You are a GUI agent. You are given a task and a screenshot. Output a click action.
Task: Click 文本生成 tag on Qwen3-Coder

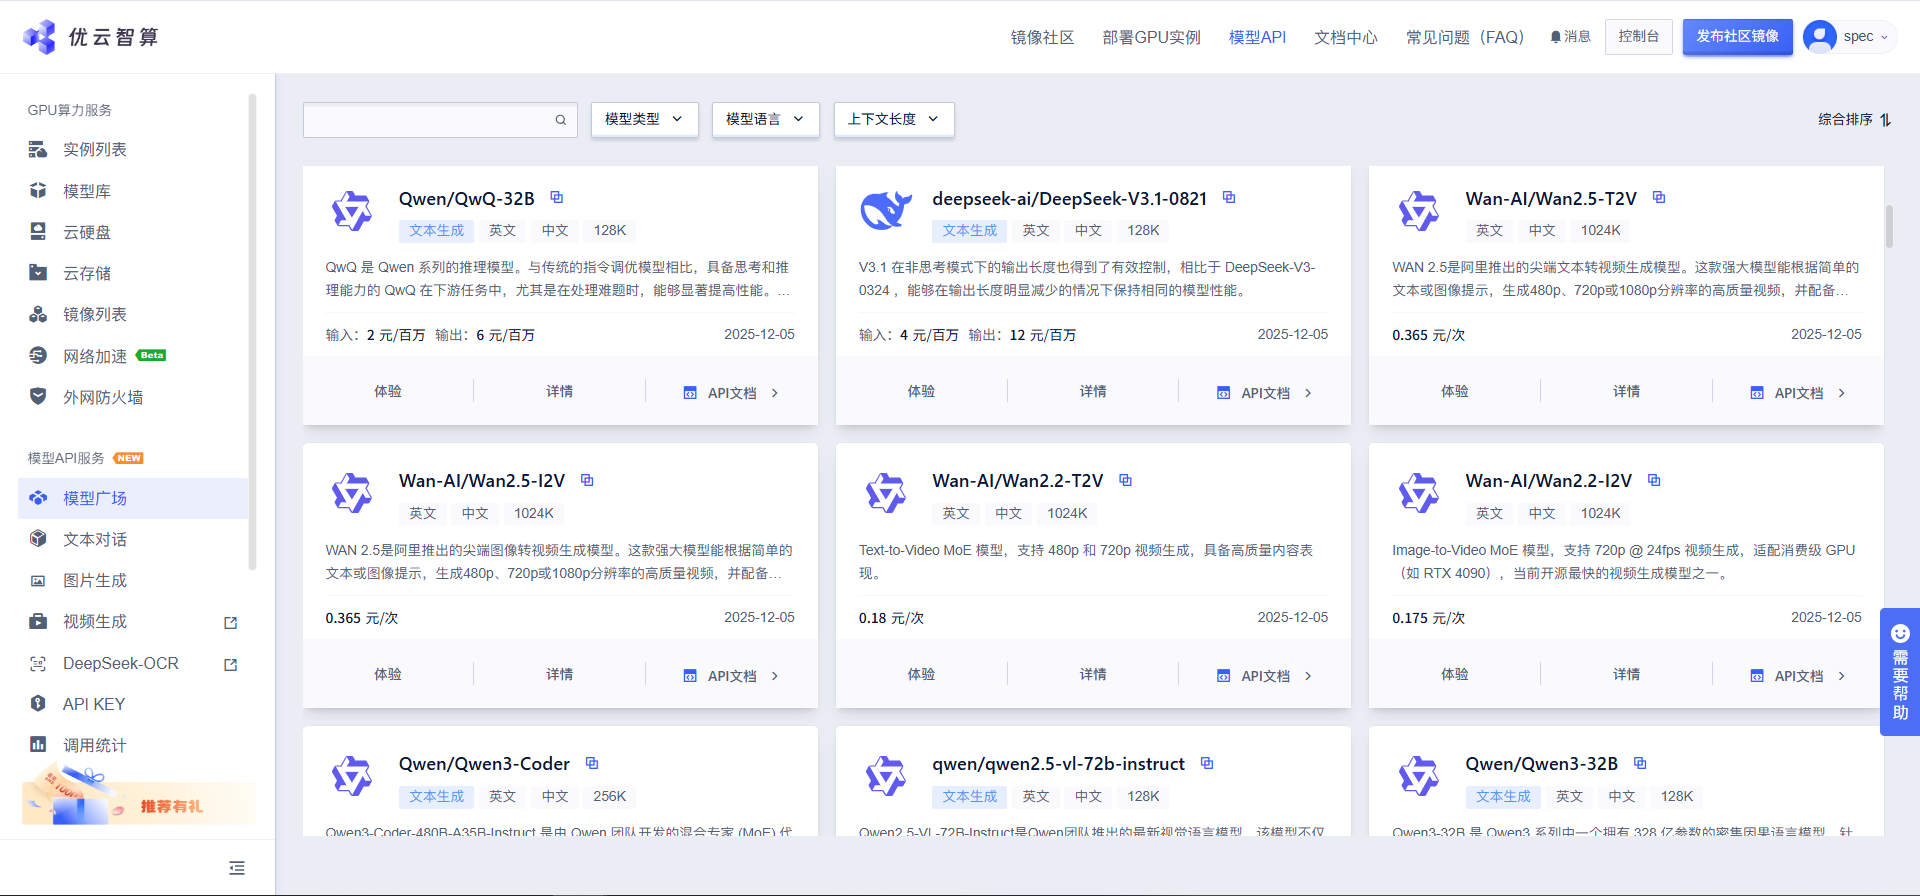(x=437, y=796)
